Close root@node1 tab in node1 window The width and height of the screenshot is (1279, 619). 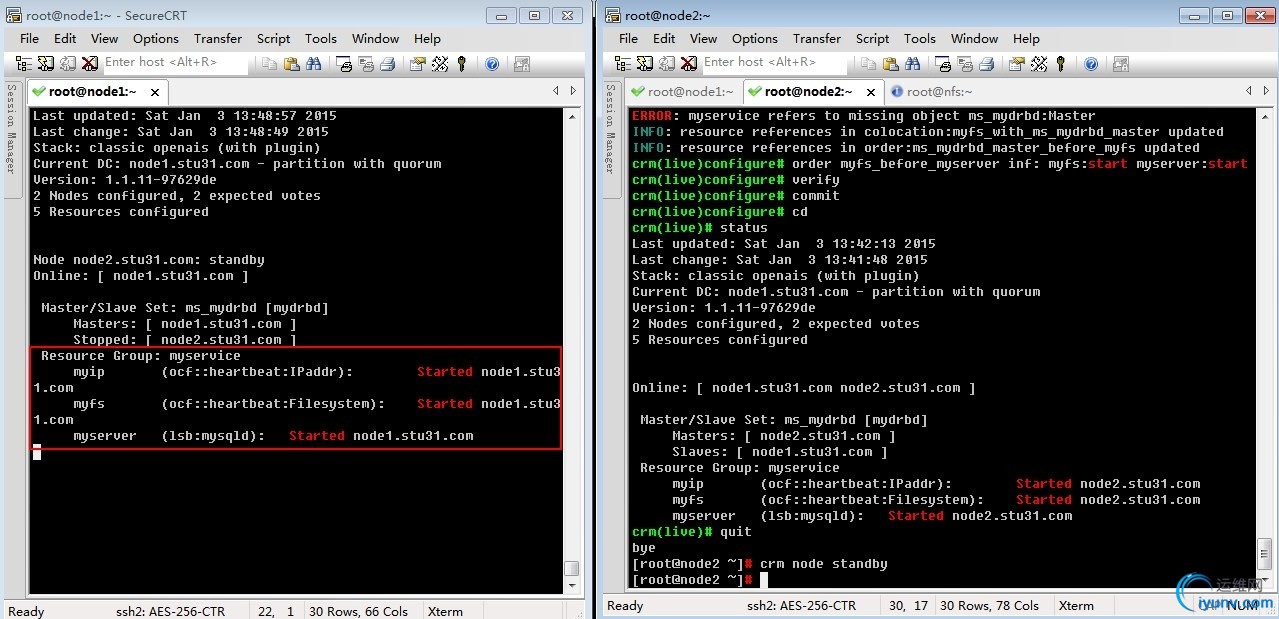pos(155,92)
